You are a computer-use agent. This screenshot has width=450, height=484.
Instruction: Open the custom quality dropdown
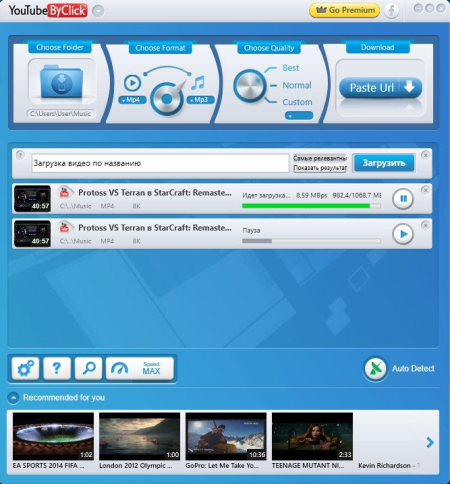point(299,116)
